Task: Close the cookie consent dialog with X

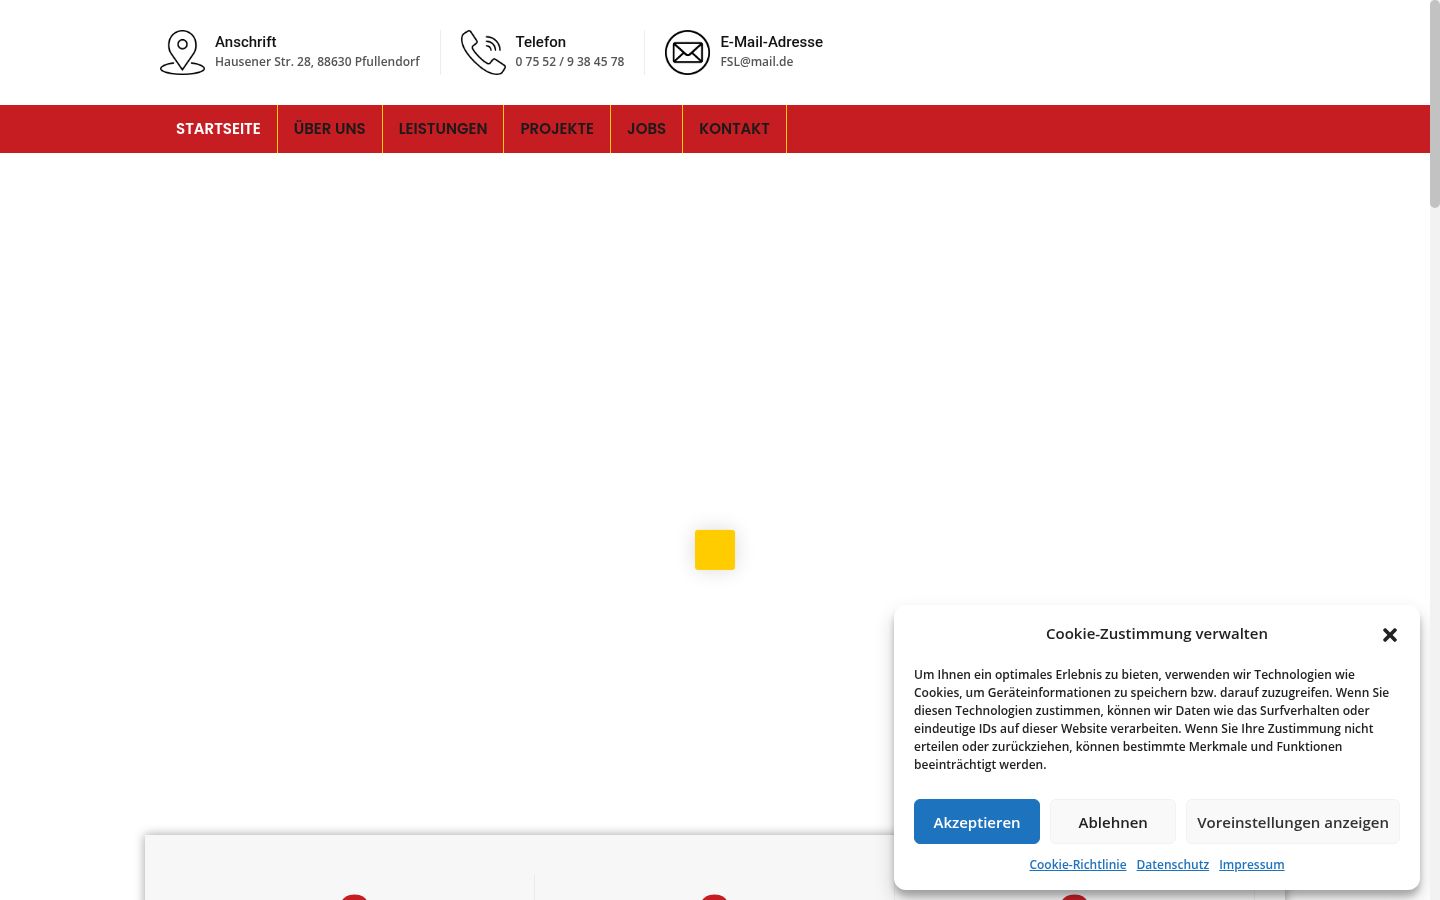Action: coord(1389,635)
